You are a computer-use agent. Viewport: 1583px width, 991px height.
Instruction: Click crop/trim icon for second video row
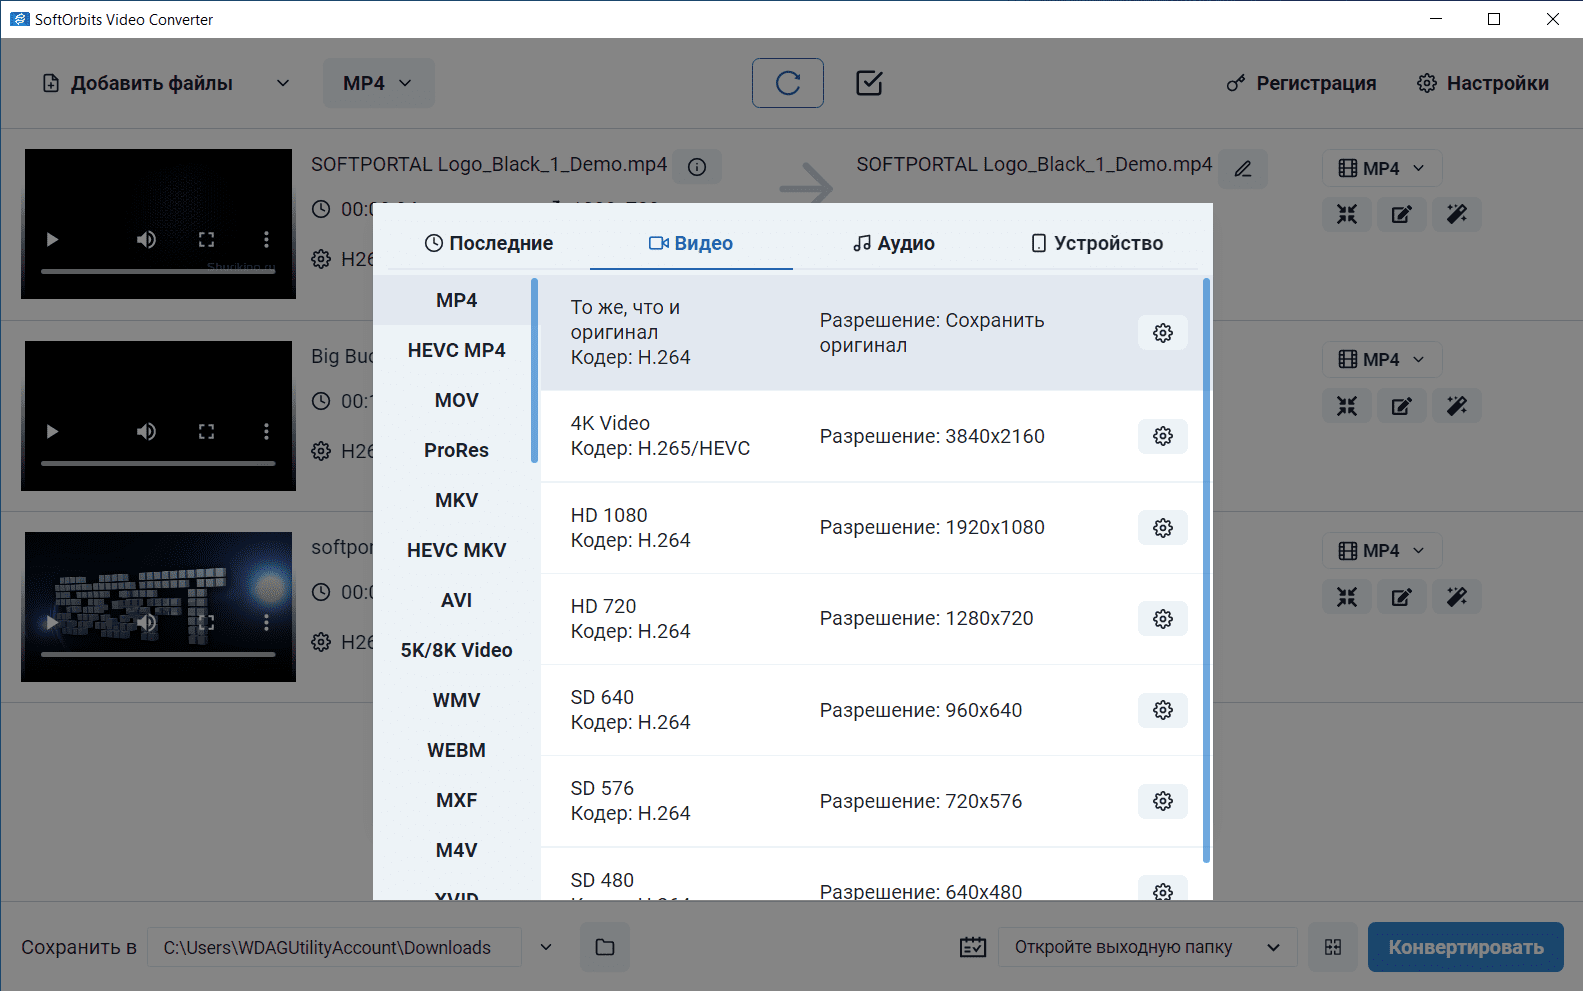(x=1347, y=406)
